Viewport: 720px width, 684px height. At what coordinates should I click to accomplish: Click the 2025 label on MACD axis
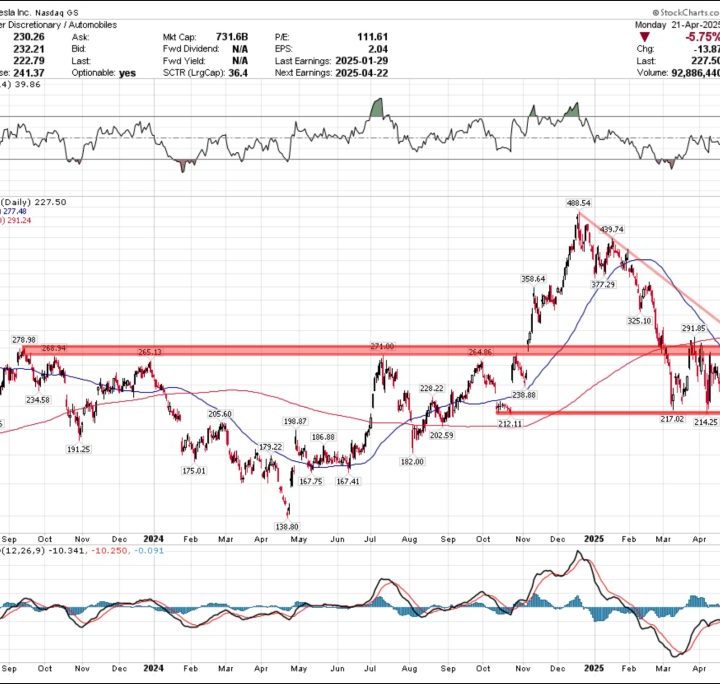(594, 668)
